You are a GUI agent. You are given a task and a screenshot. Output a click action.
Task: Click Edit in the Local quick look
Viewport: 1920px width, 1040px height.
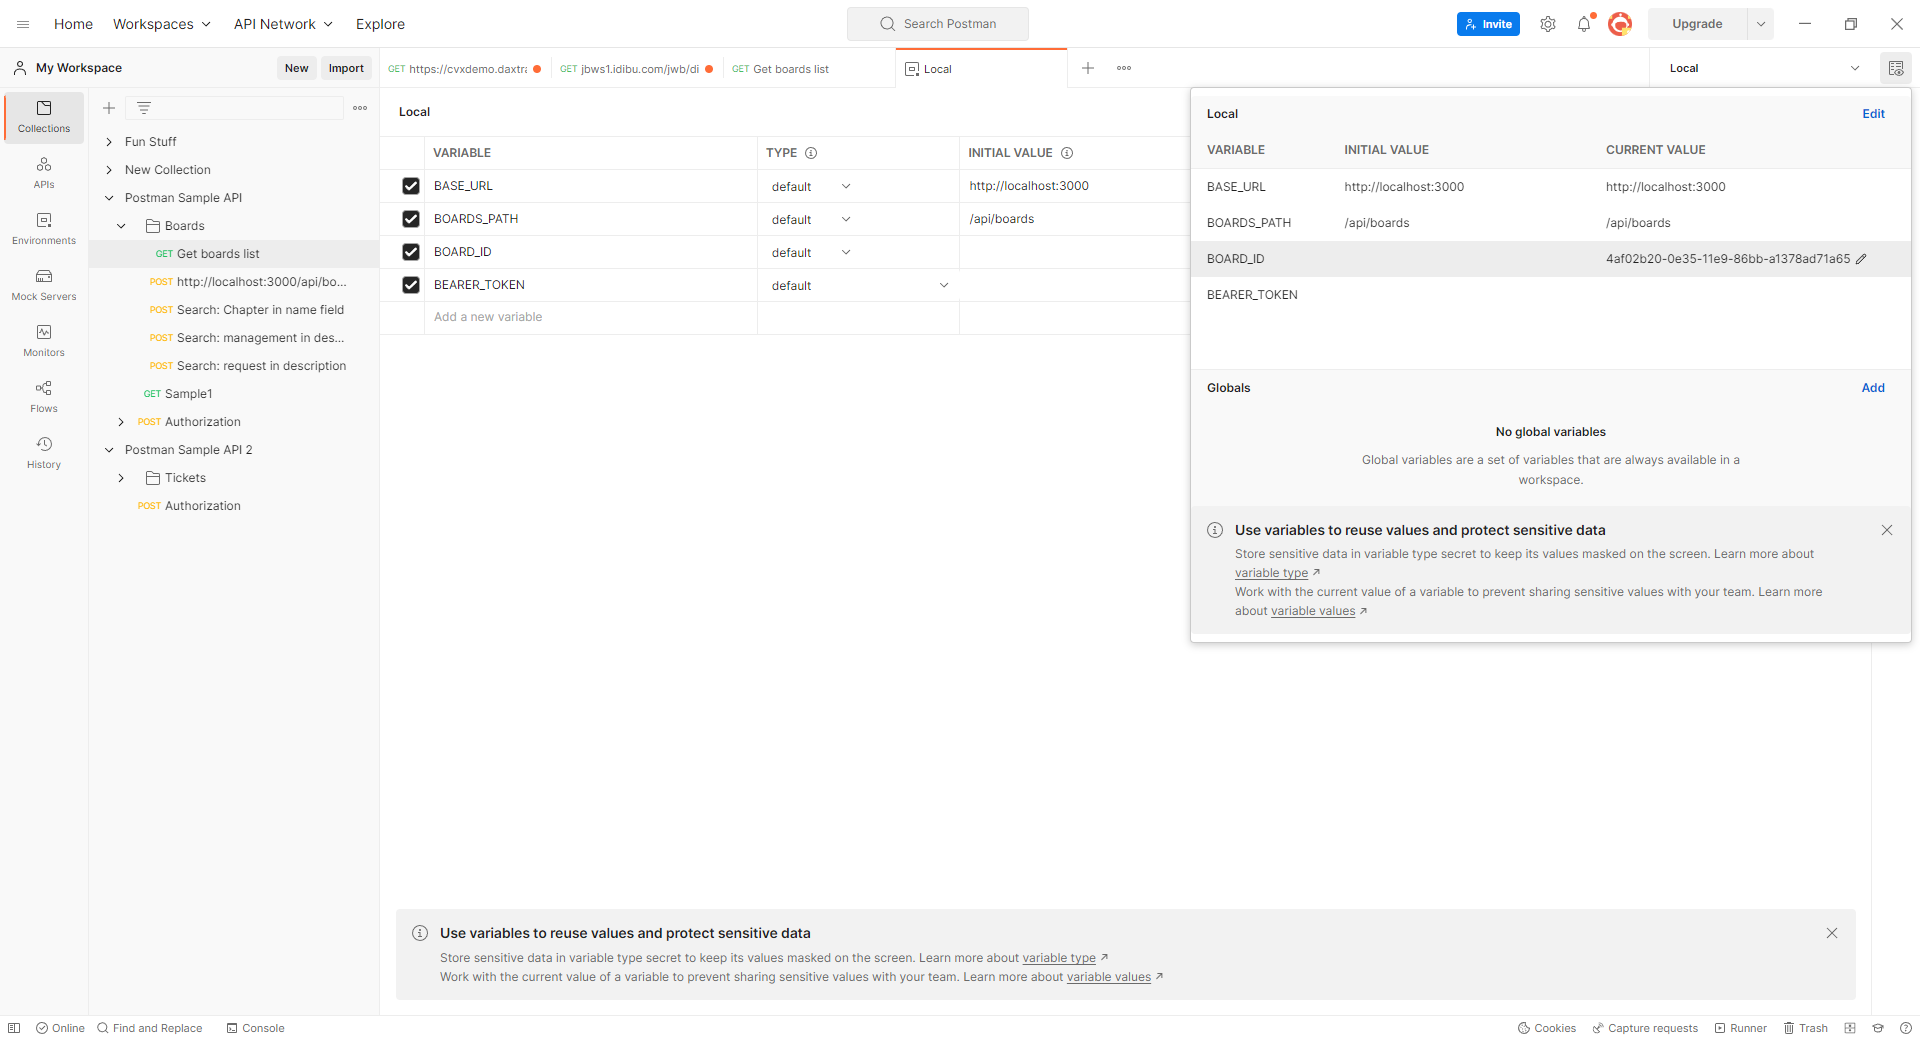[1873, 114]
